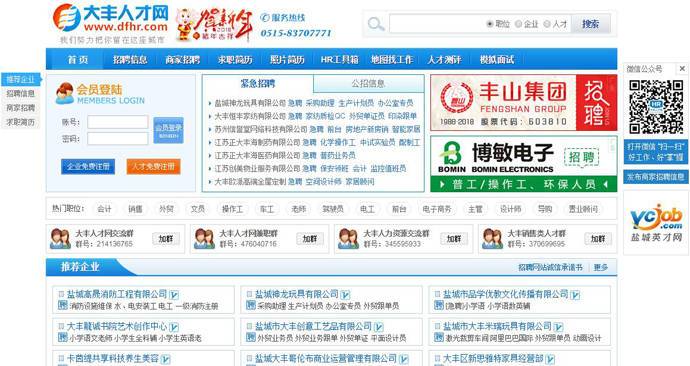Close the 微信公众号 floating panel
This screenshot has width=690, height=366.
682,69
